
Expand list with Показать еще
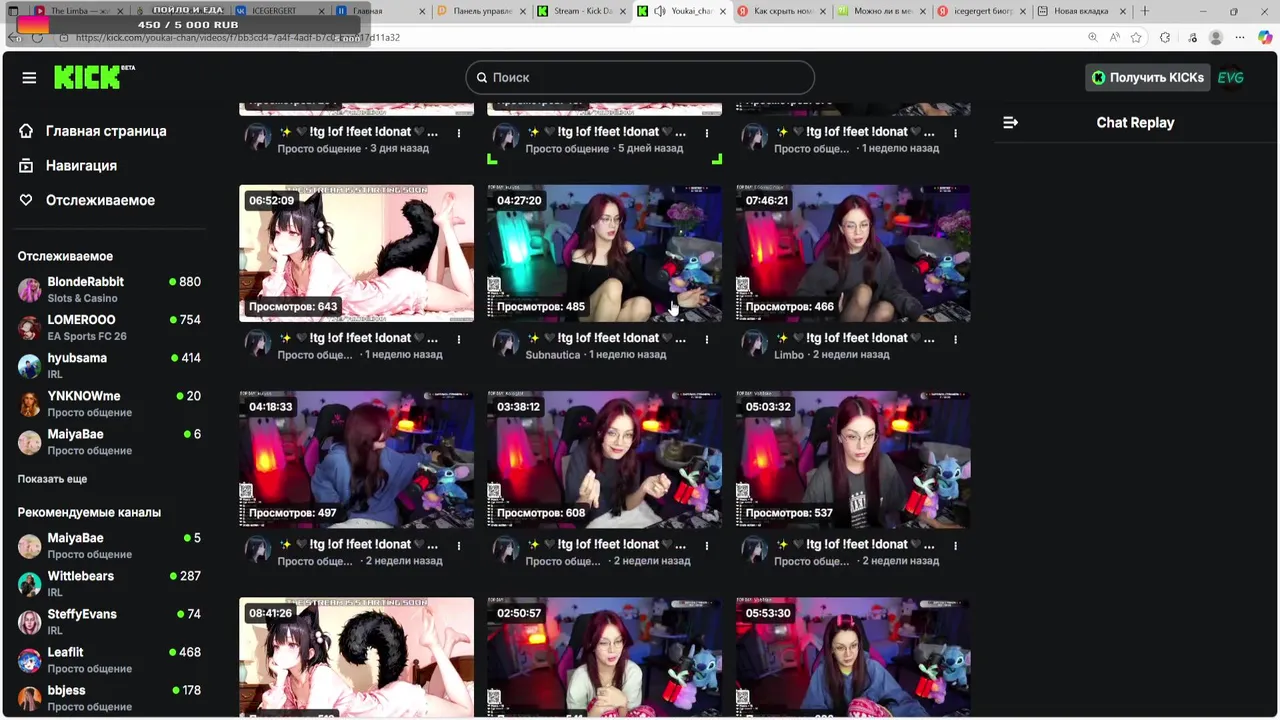[x=52, y=479]
